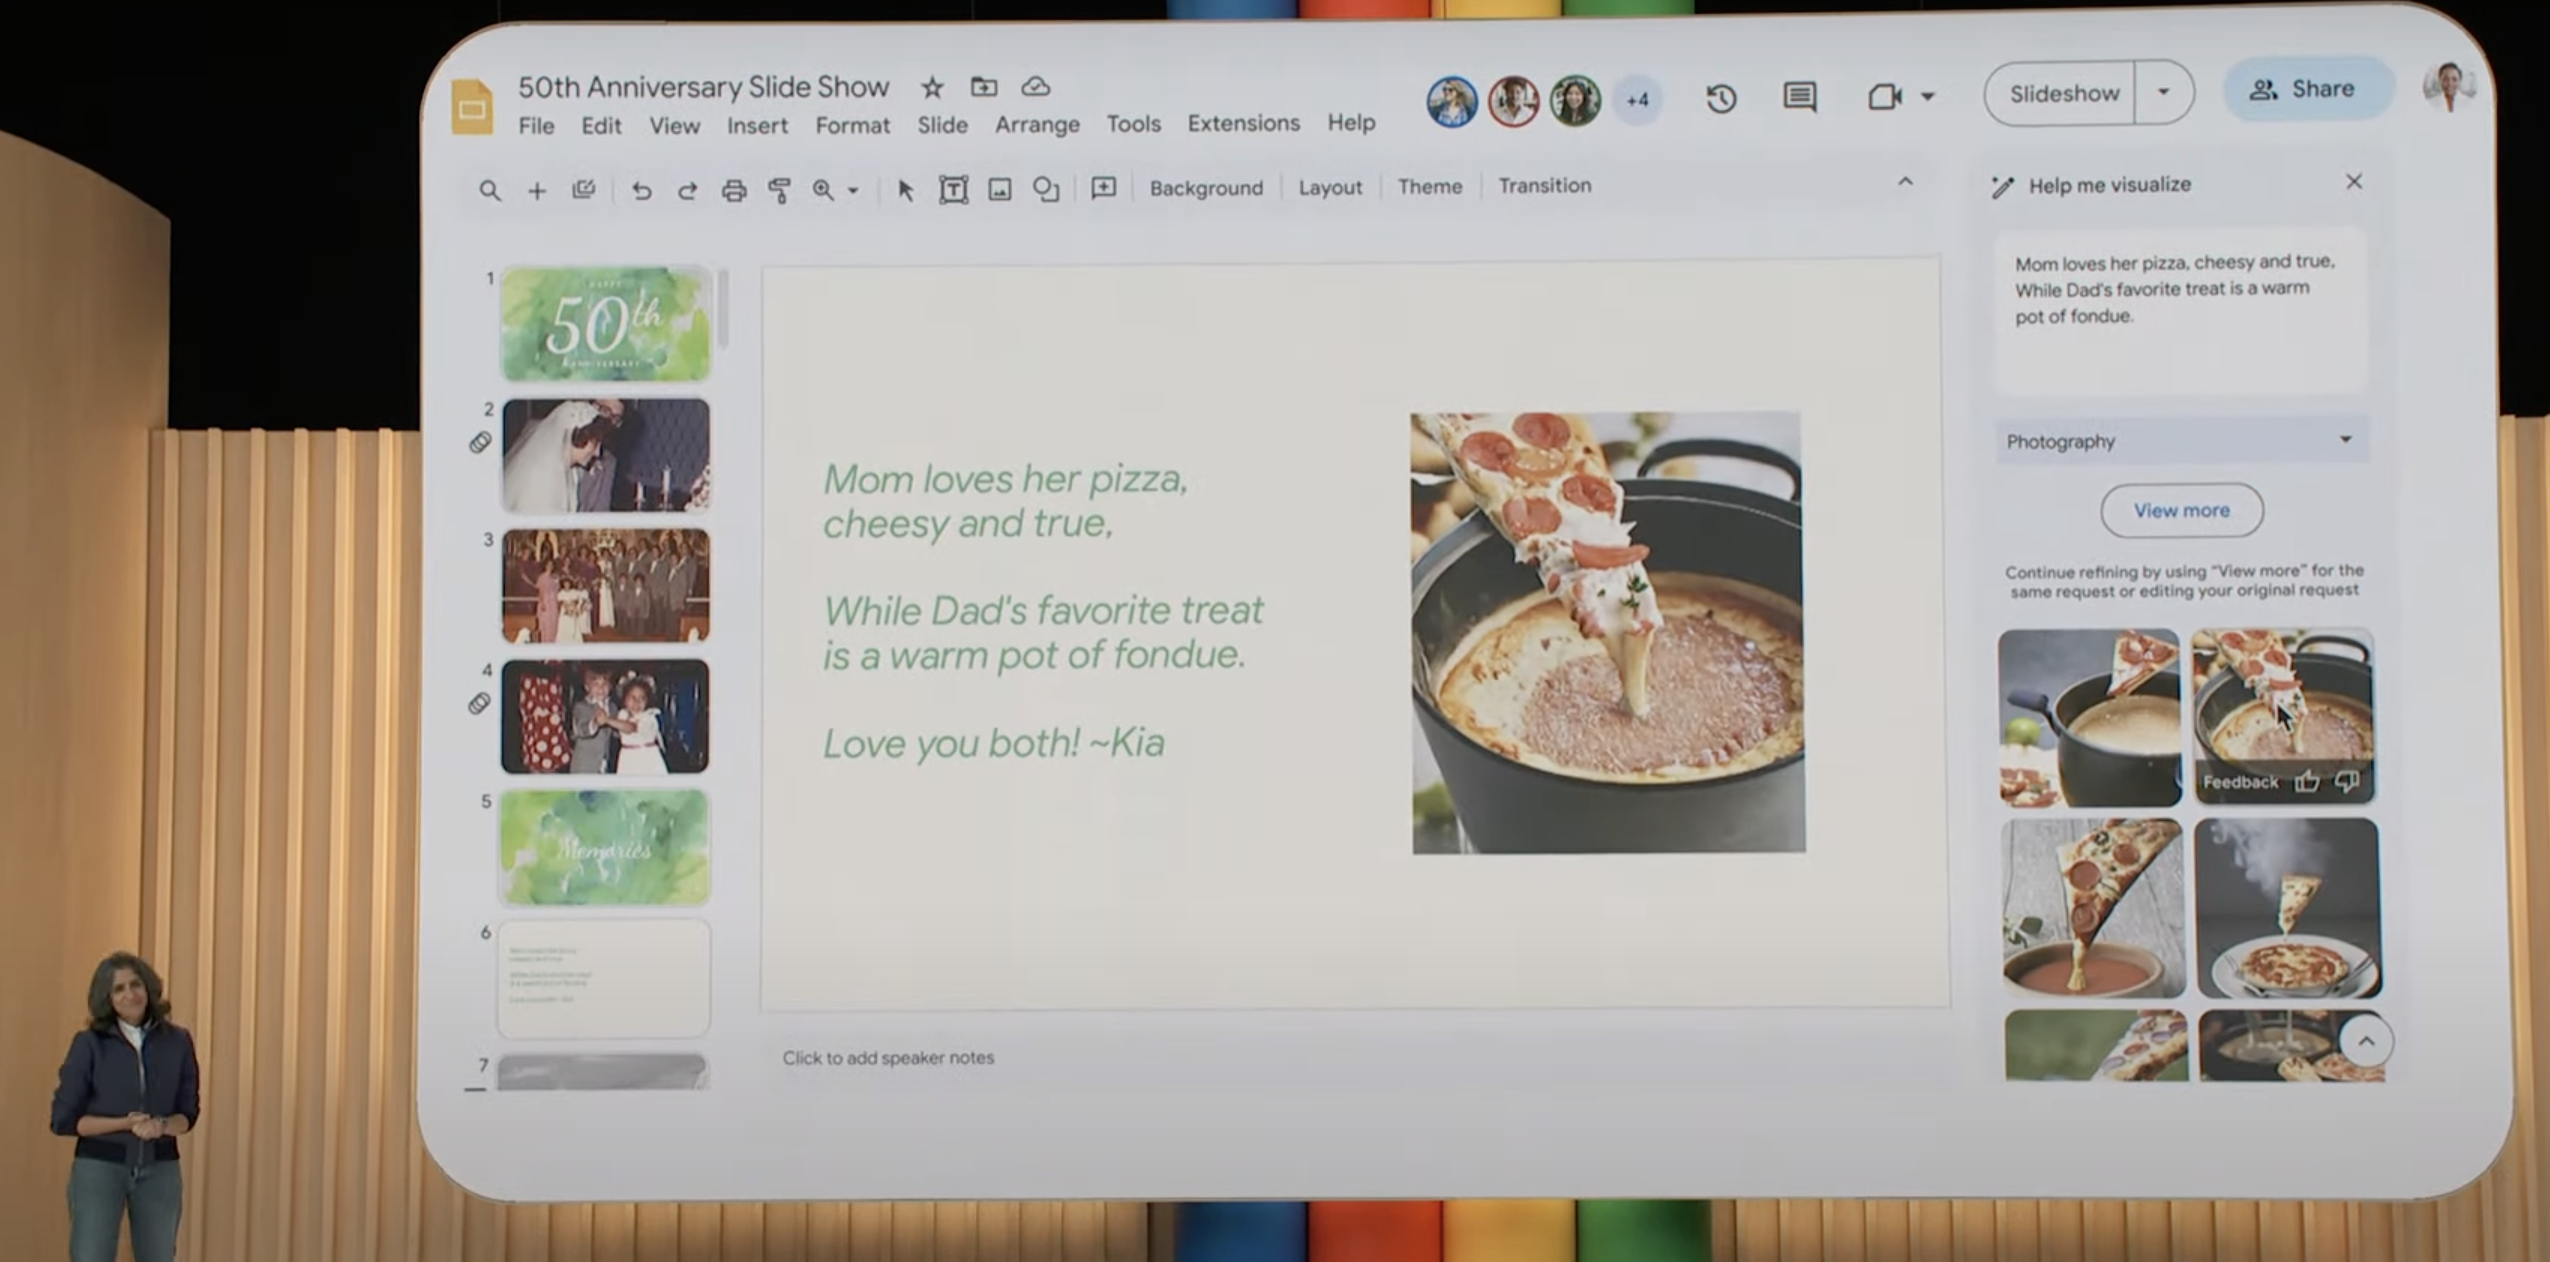2550x1262 pixels.
Task: Open the Photography style dropdown
Action: point(2182,441)
